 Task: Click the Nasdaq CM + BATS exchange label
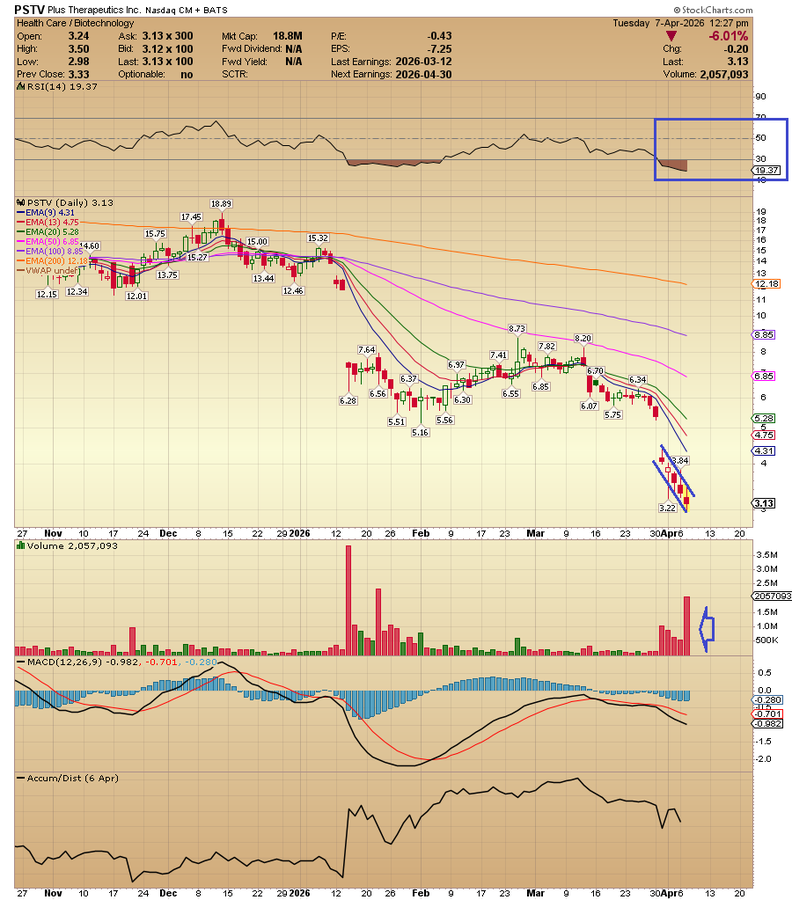(x=186, y=10)
